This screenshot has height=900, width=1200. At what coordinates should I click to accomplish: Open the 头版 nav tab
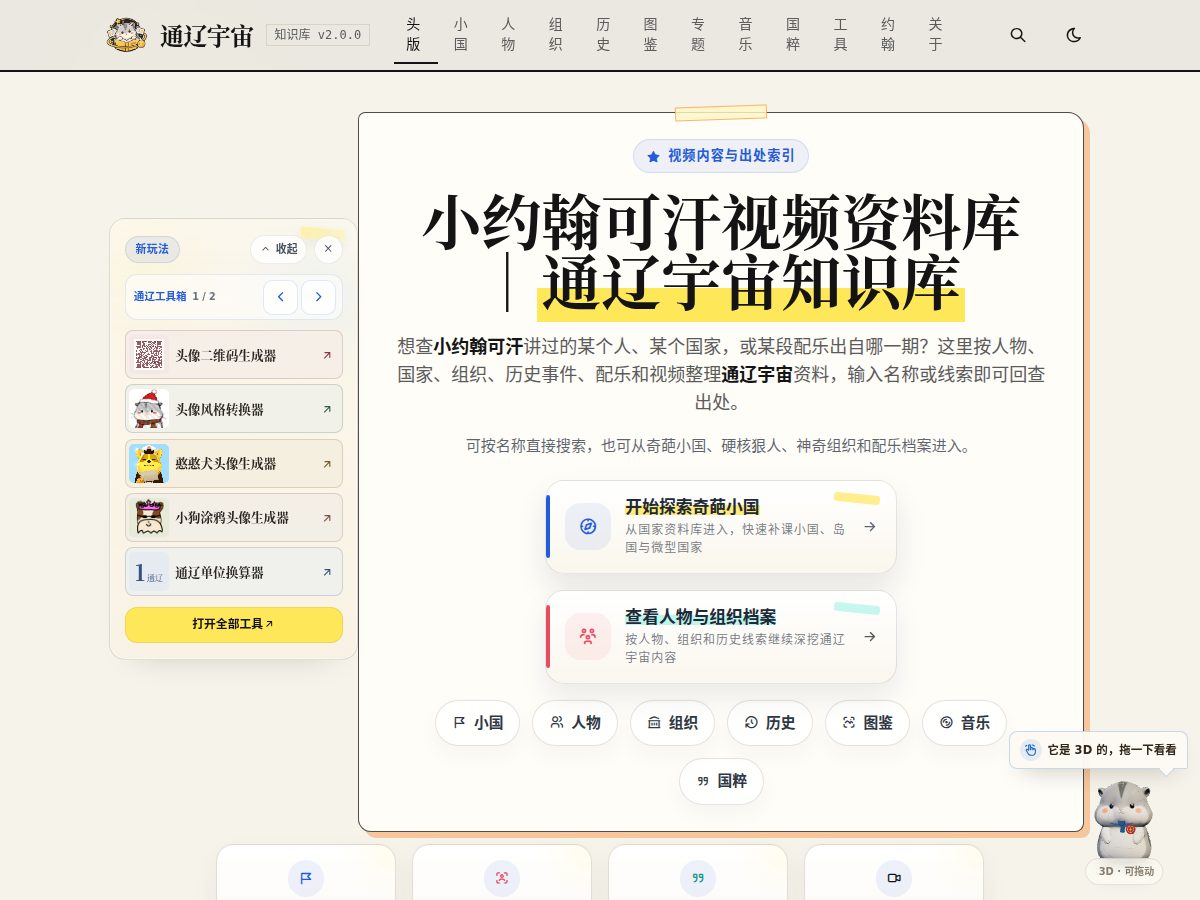414,35
